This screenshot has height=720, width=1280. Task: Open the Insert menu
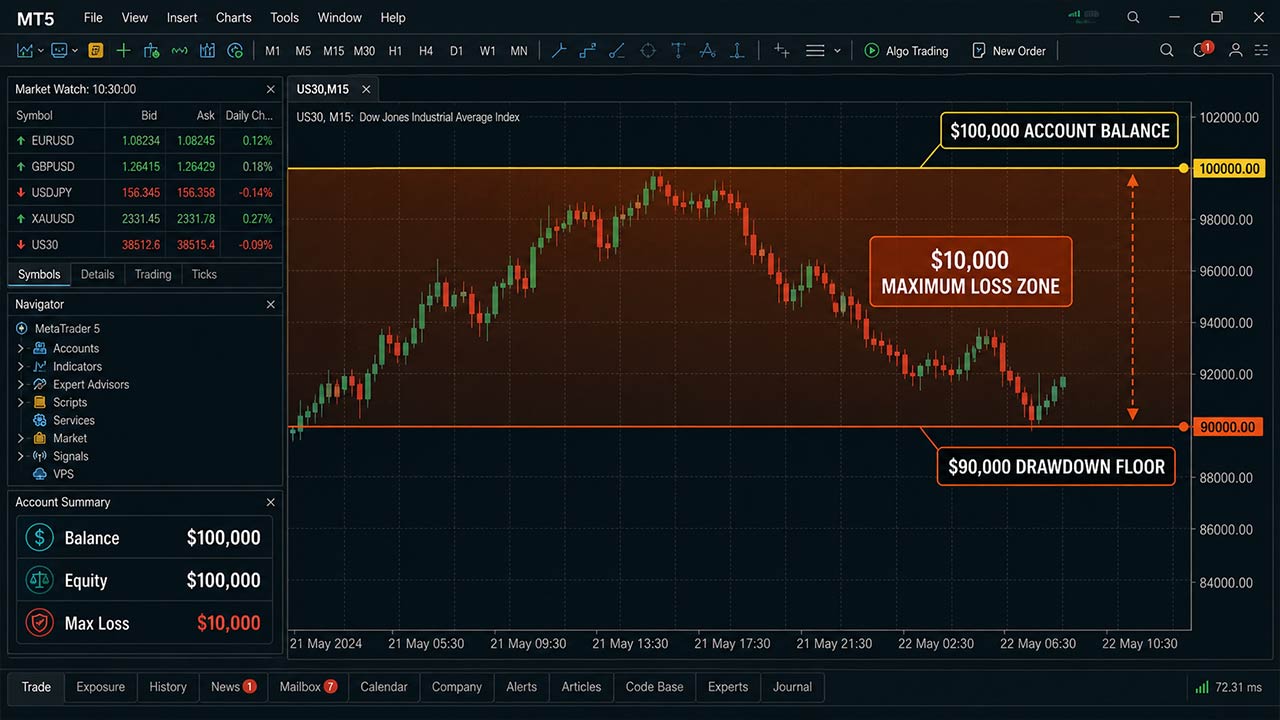pos(182,17)
